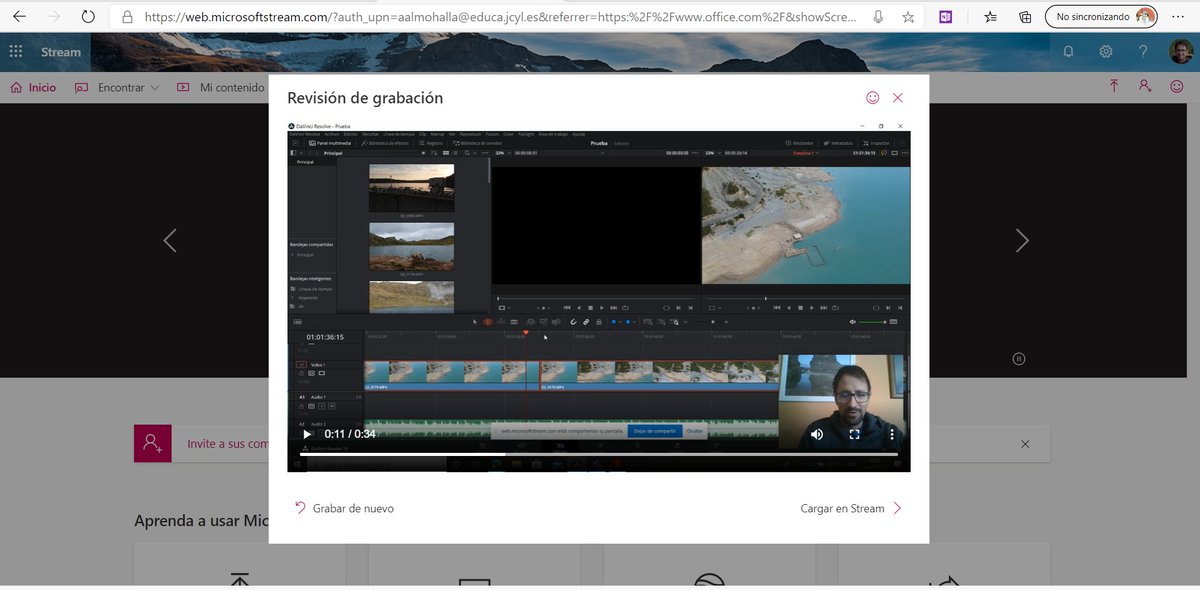Screen dimensions: 1200x590
Task: Add this page to favorites star
Action: (x=908, y=17)
